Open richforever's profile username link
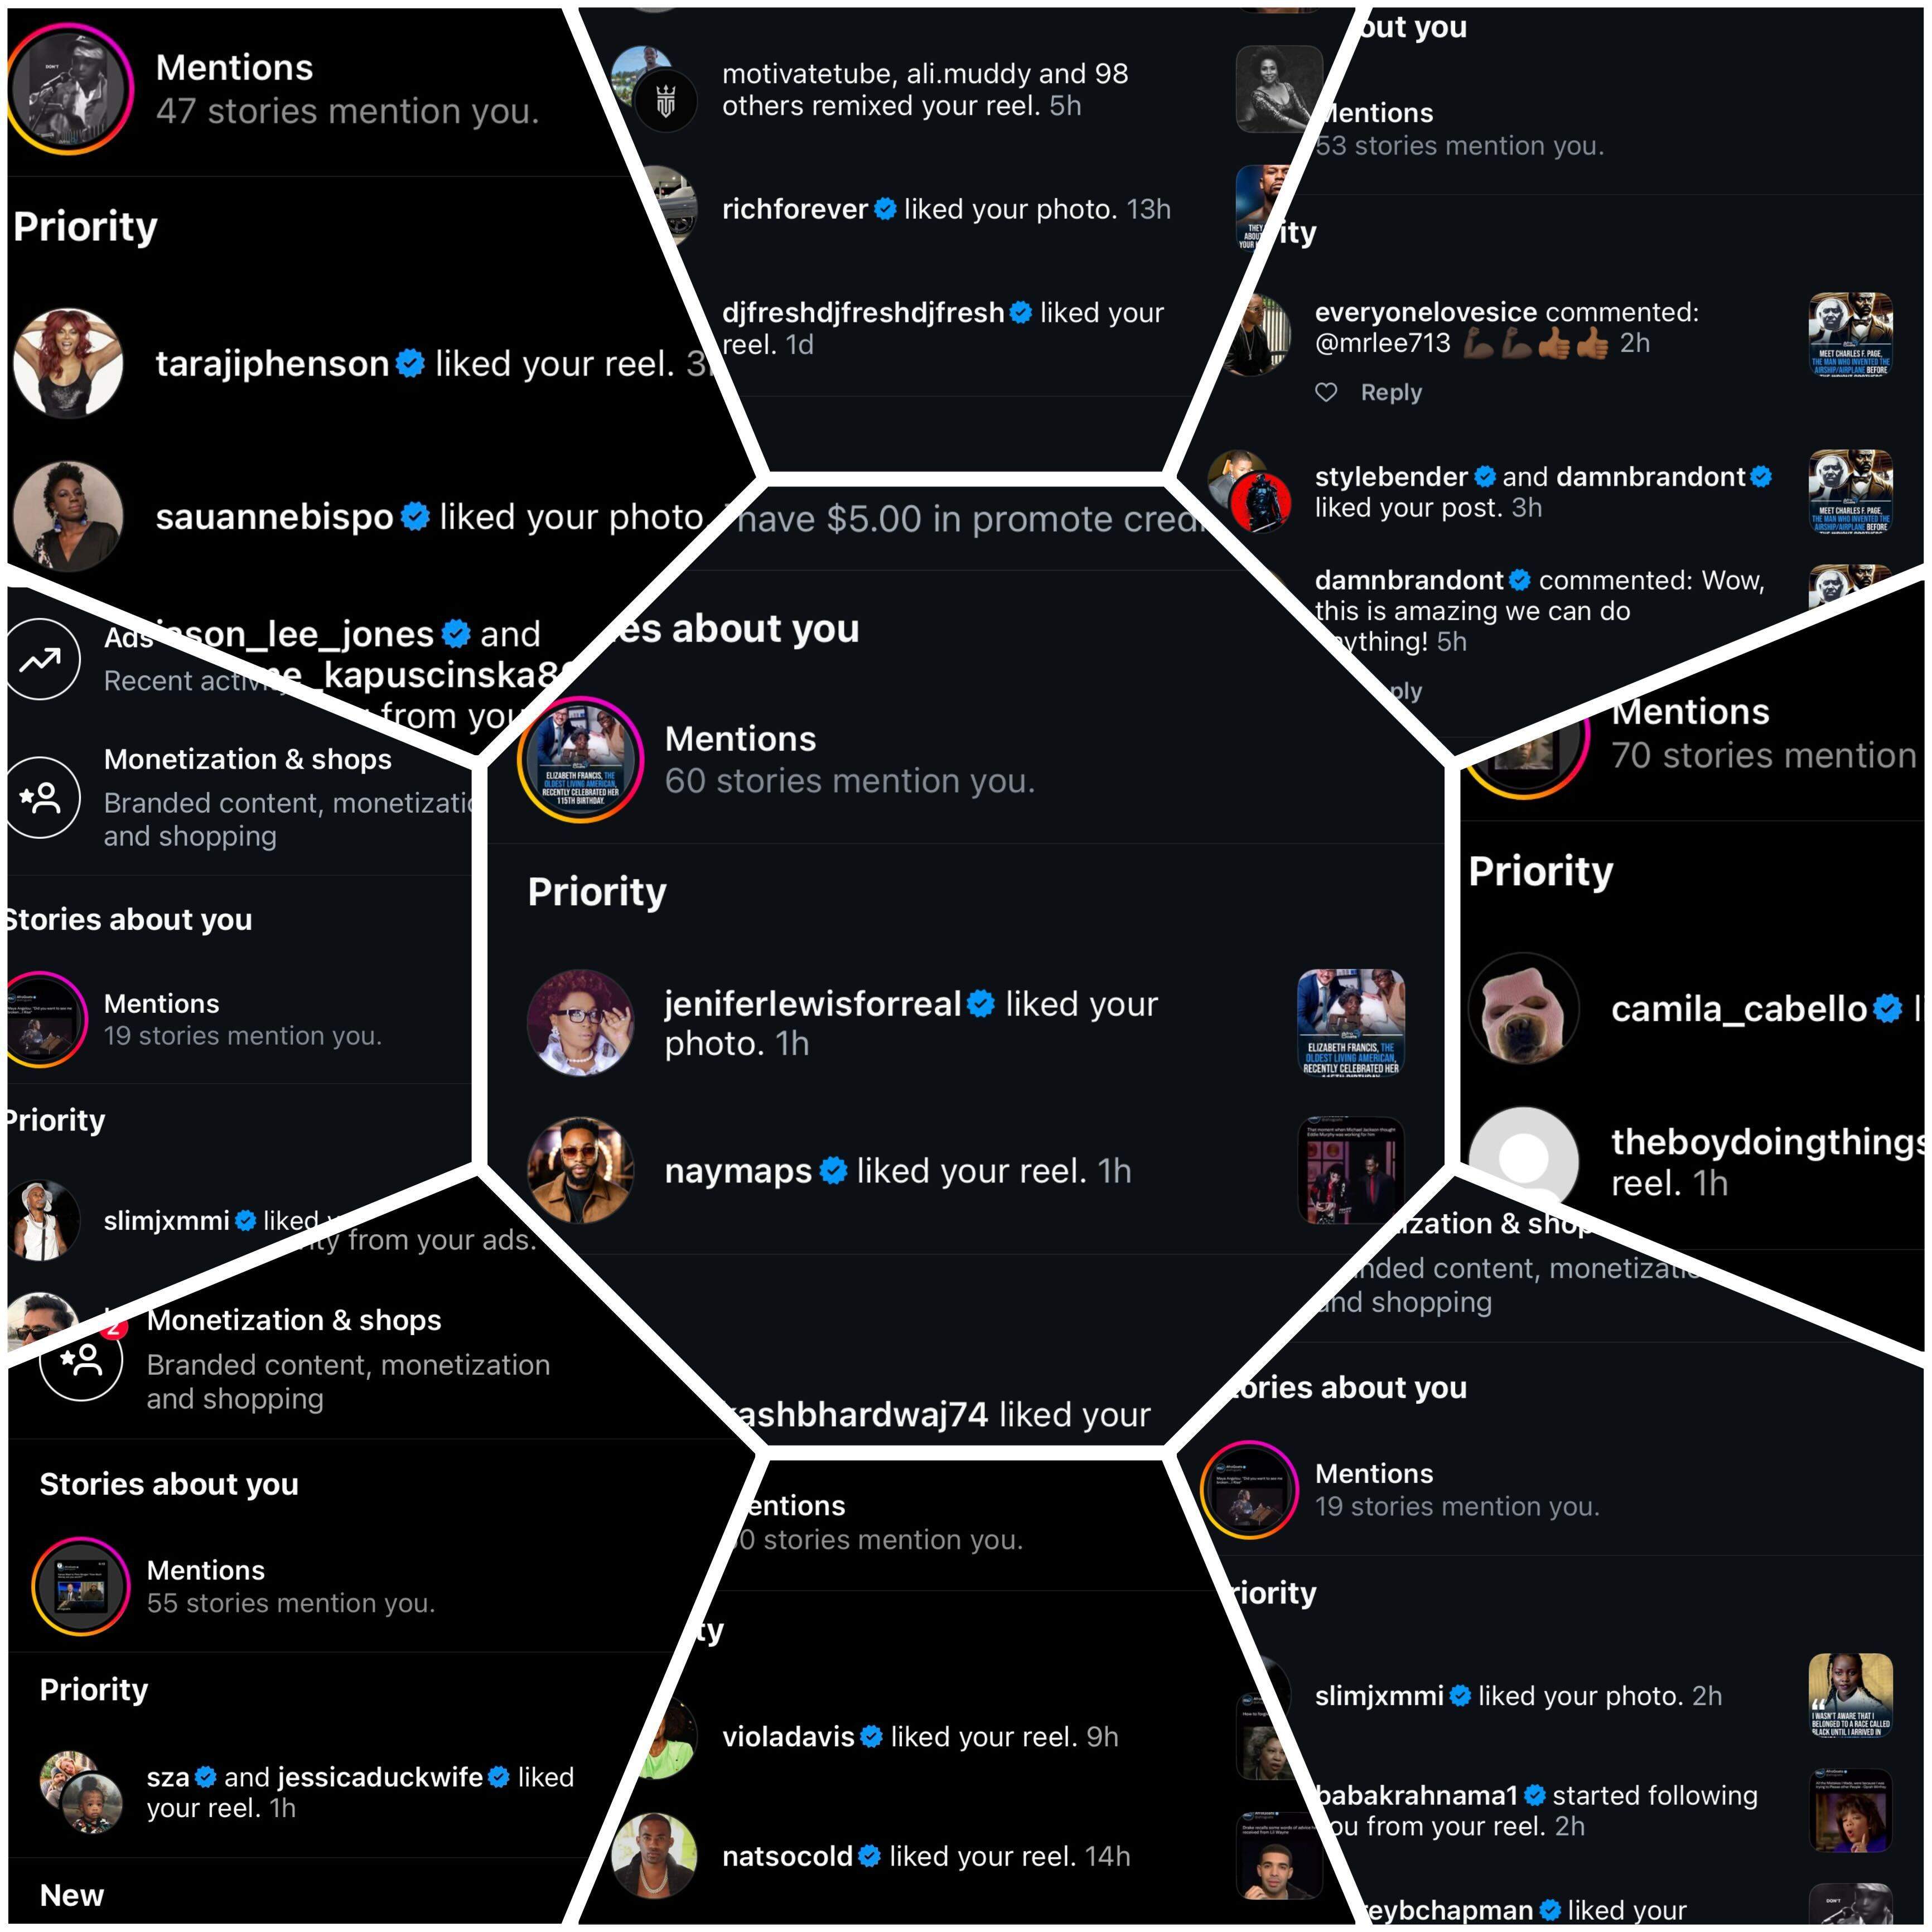This screenshot has height=1932, width=1932. click(795, 209)
